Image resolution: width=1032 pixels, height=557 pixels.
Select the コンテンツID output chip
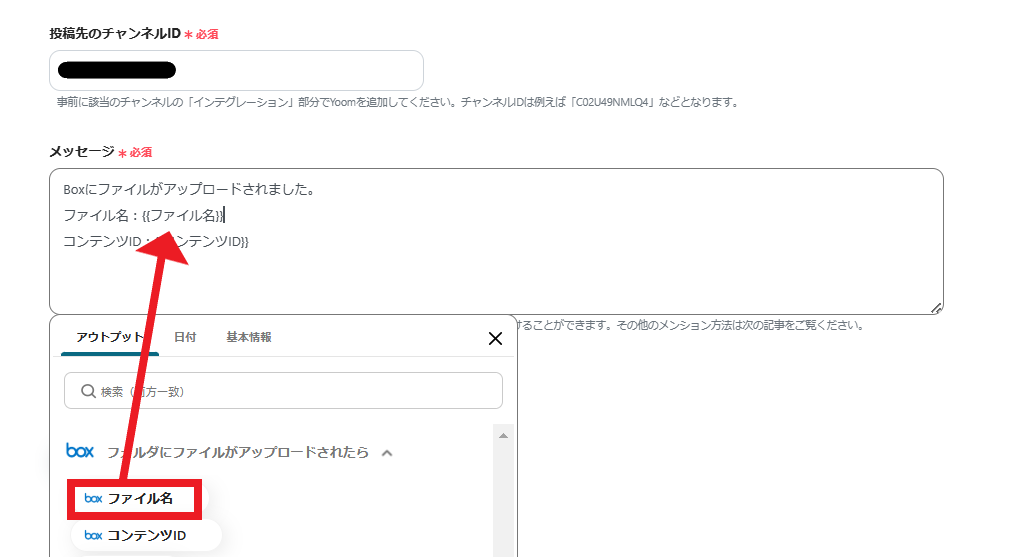pyautogui.click(x=146, y=535)
